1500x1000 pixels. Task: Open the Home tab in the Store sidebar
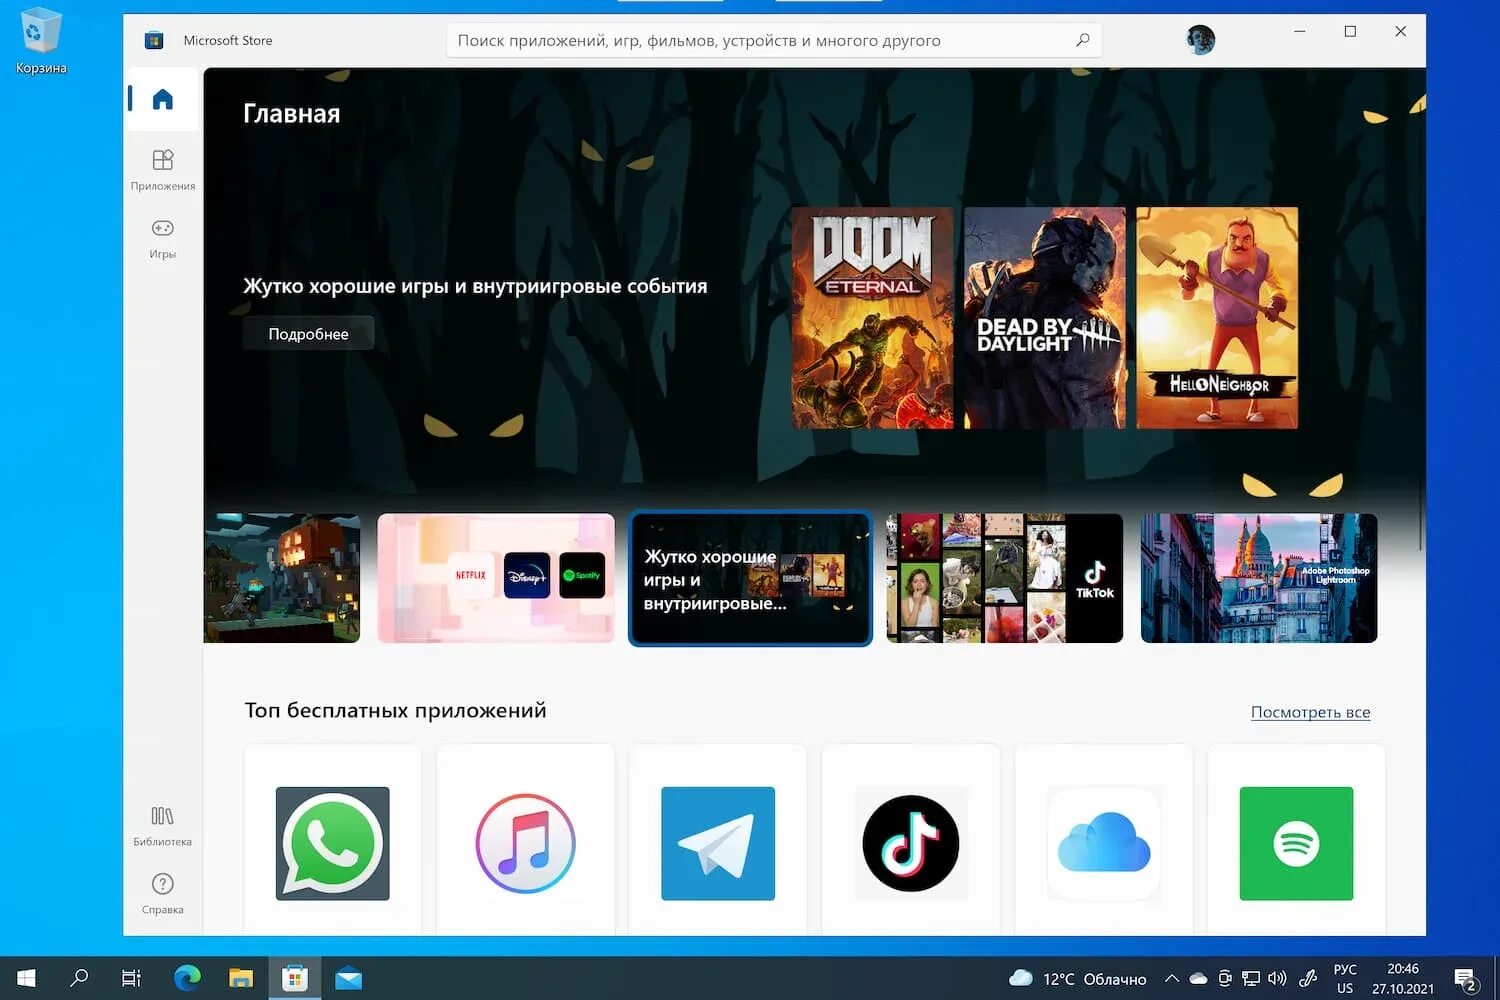(162, 99)
